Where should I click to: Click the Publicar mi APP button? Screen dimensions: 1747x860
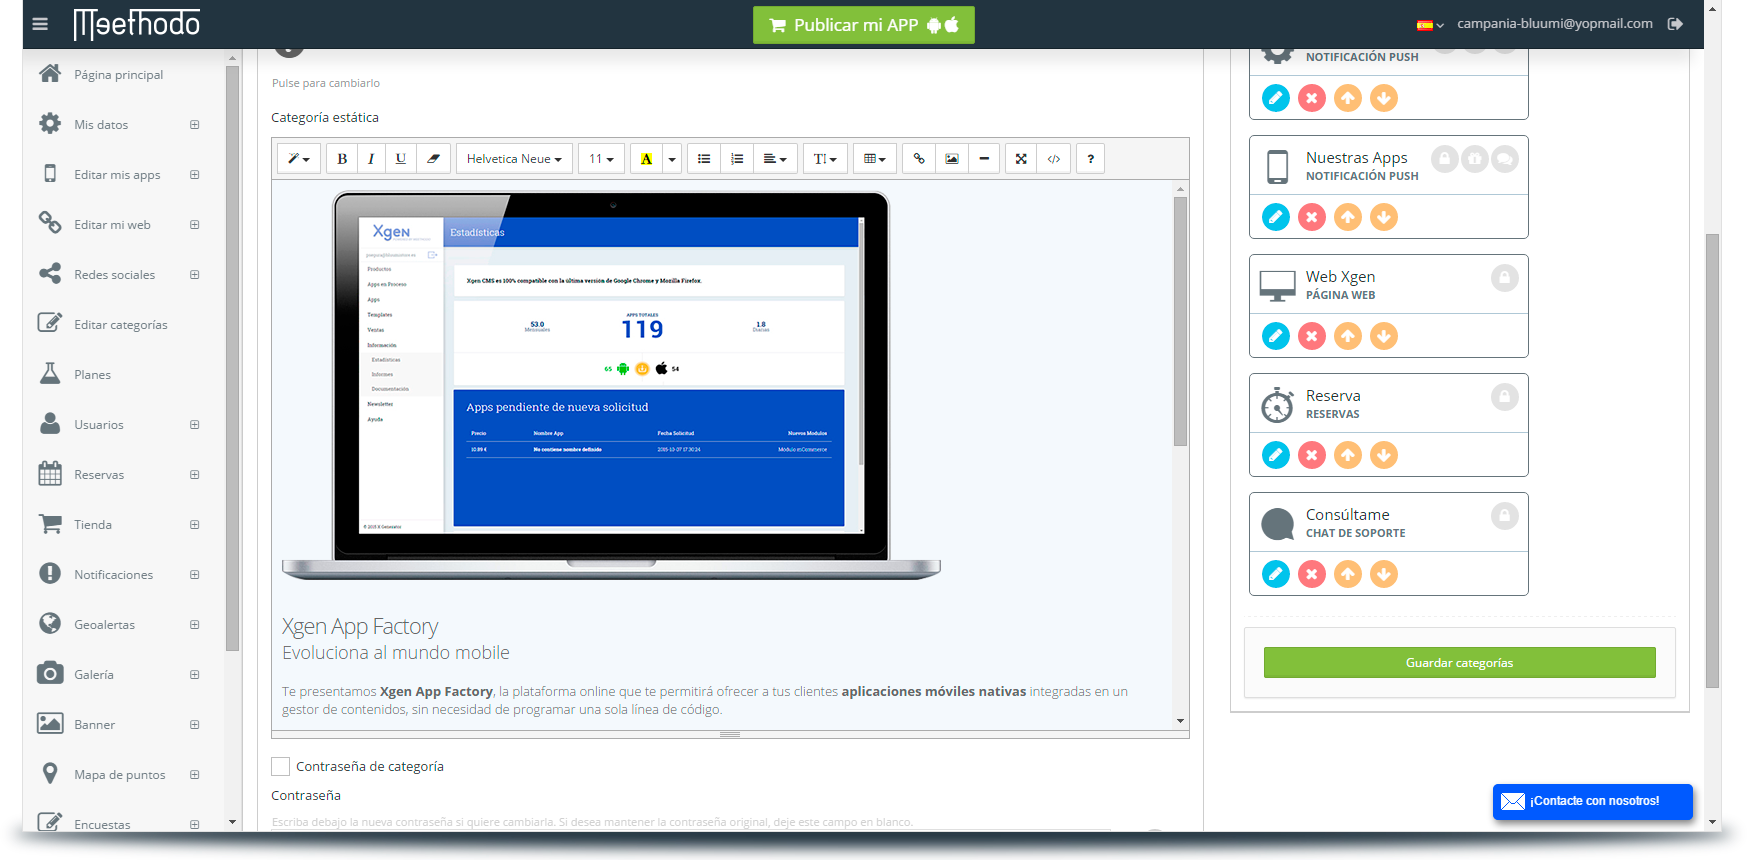864,25
